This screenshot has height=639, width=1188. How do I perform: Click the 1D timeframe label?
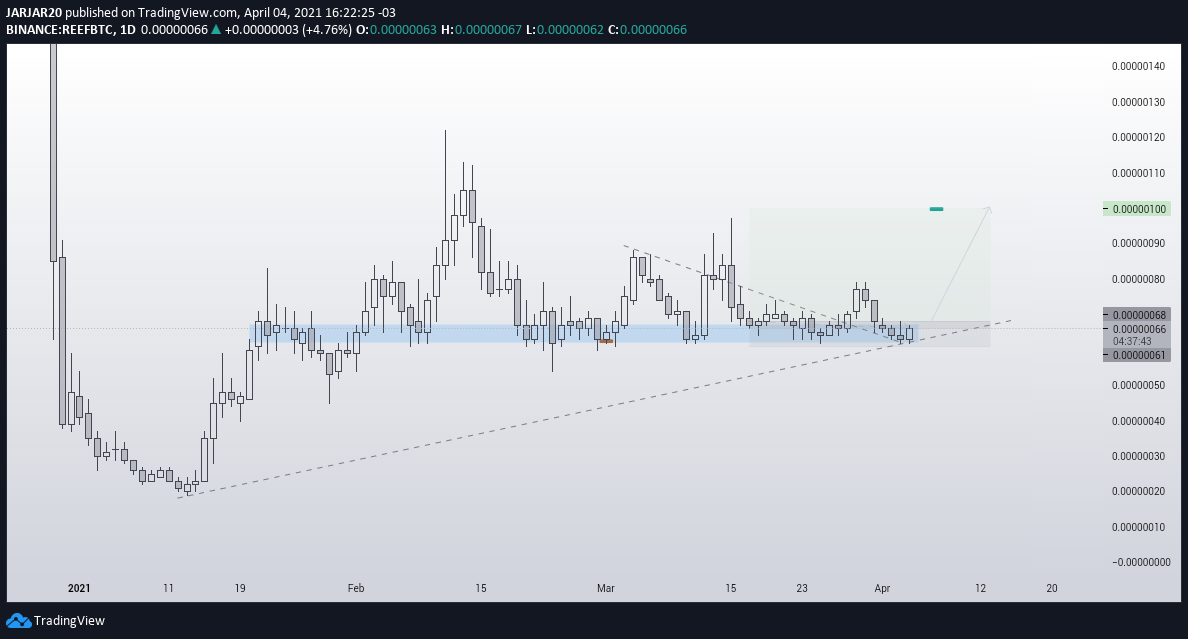(x=128, y=30)
